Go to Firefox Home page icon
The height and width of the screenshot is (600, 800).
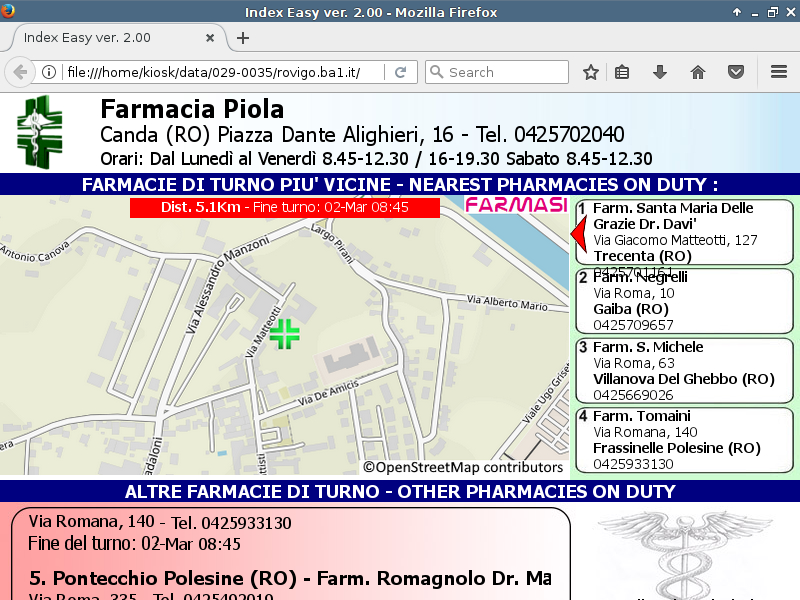[x=698, y=72]
